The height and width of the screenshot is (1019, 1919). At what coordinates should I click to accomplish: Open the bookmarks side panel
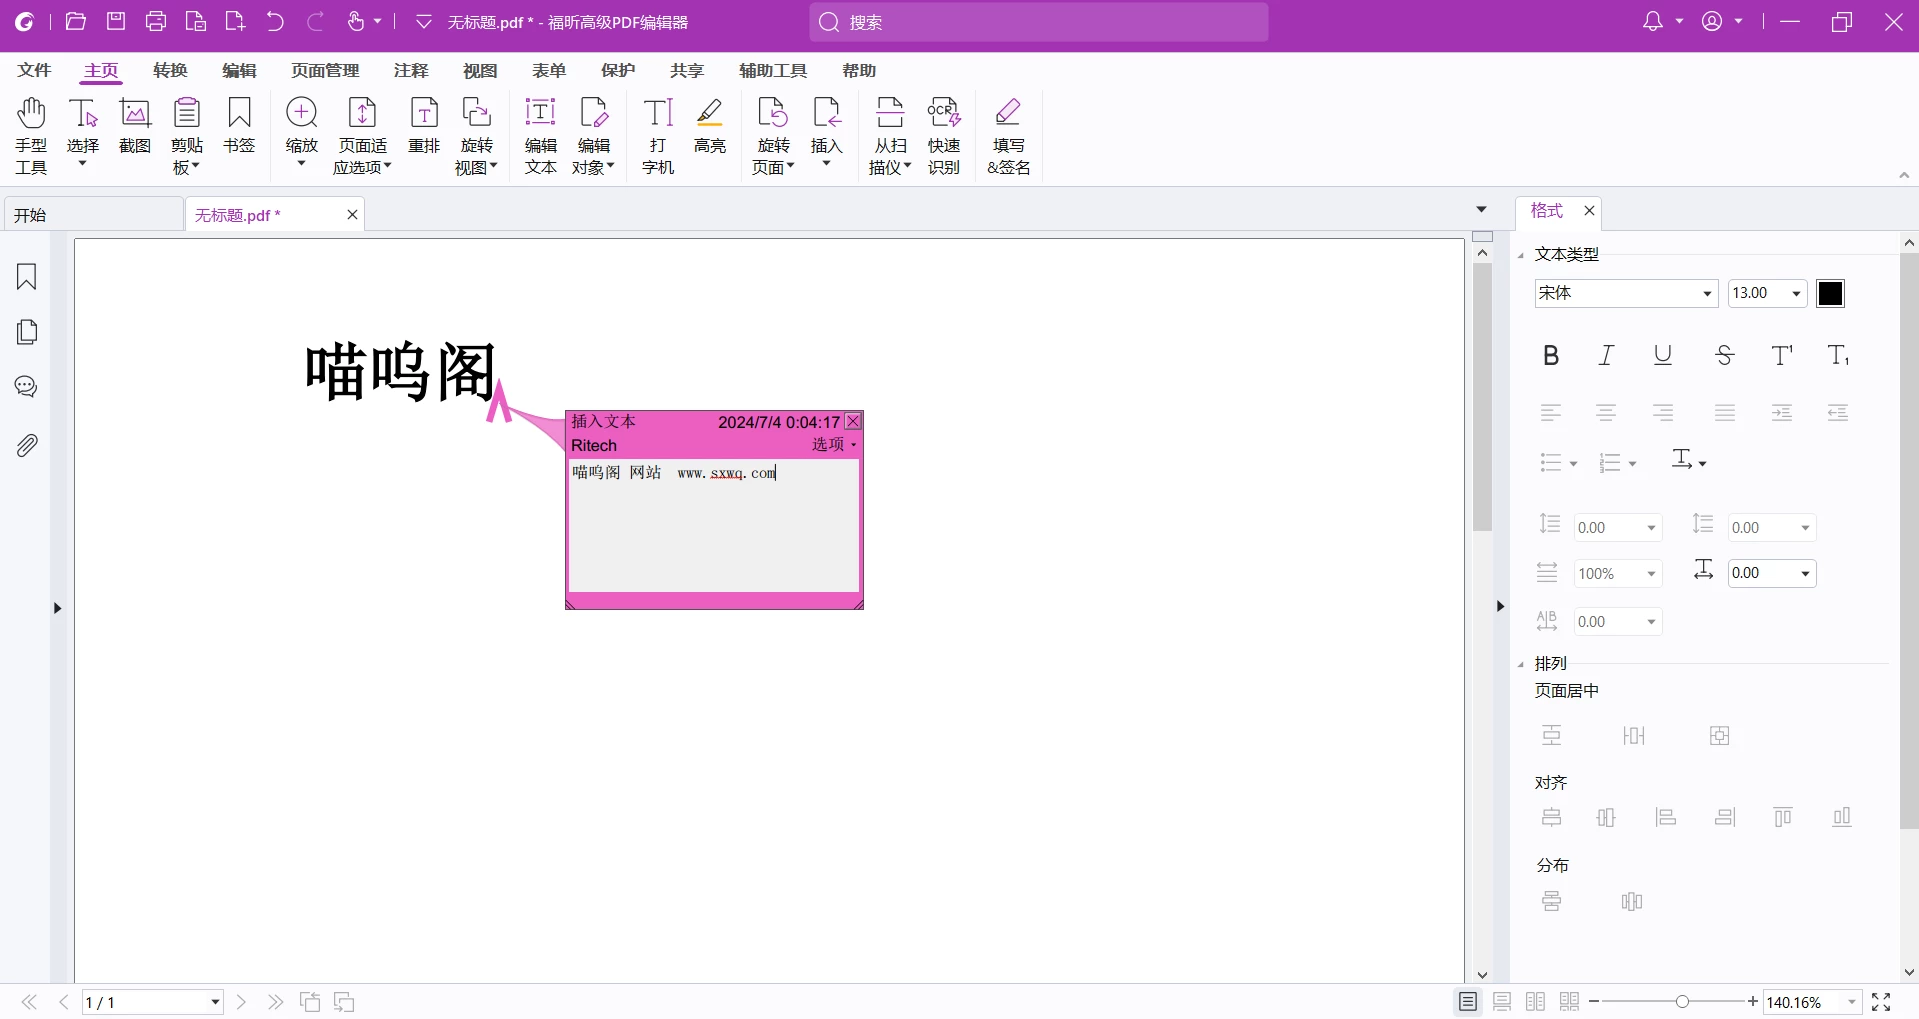click(x=27, y=277)
